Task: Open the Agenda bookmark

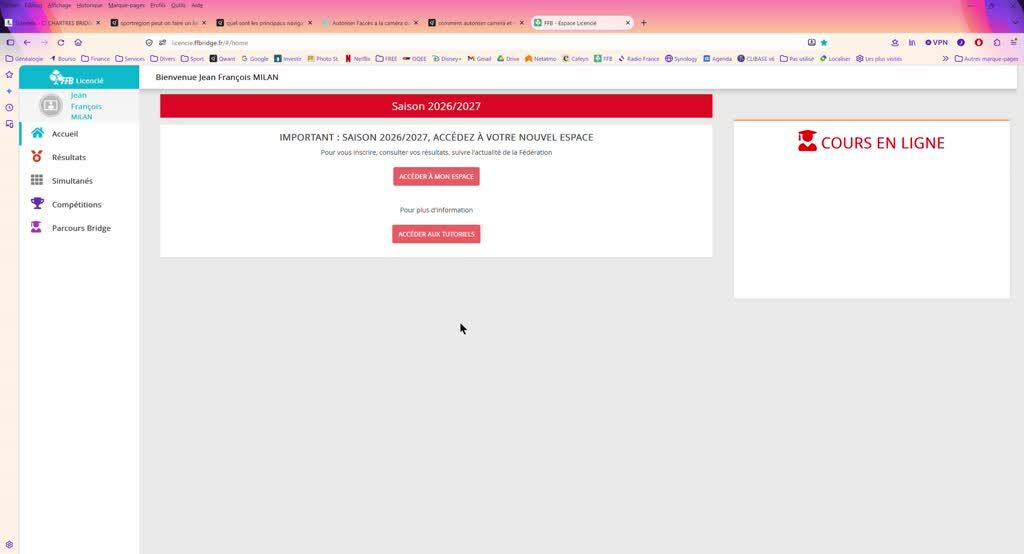Action: click(717, 59)
